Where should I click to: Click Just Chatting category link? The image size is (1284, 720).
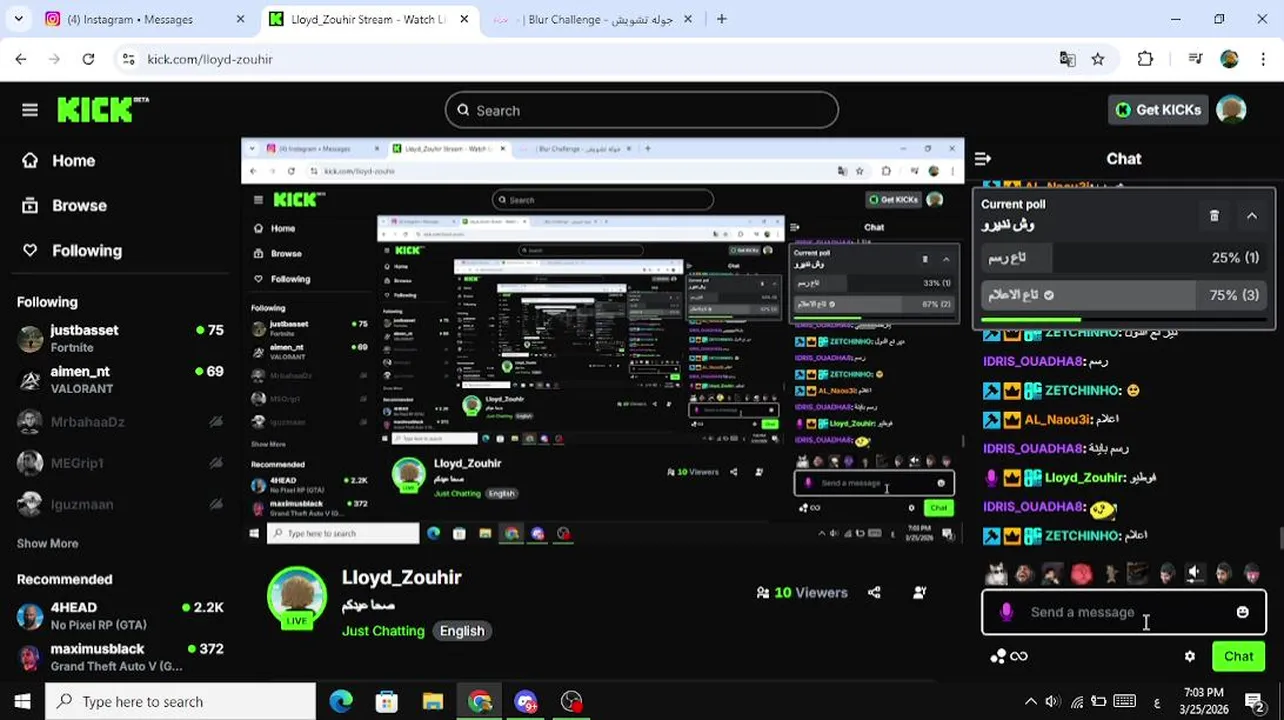point(383,630)
